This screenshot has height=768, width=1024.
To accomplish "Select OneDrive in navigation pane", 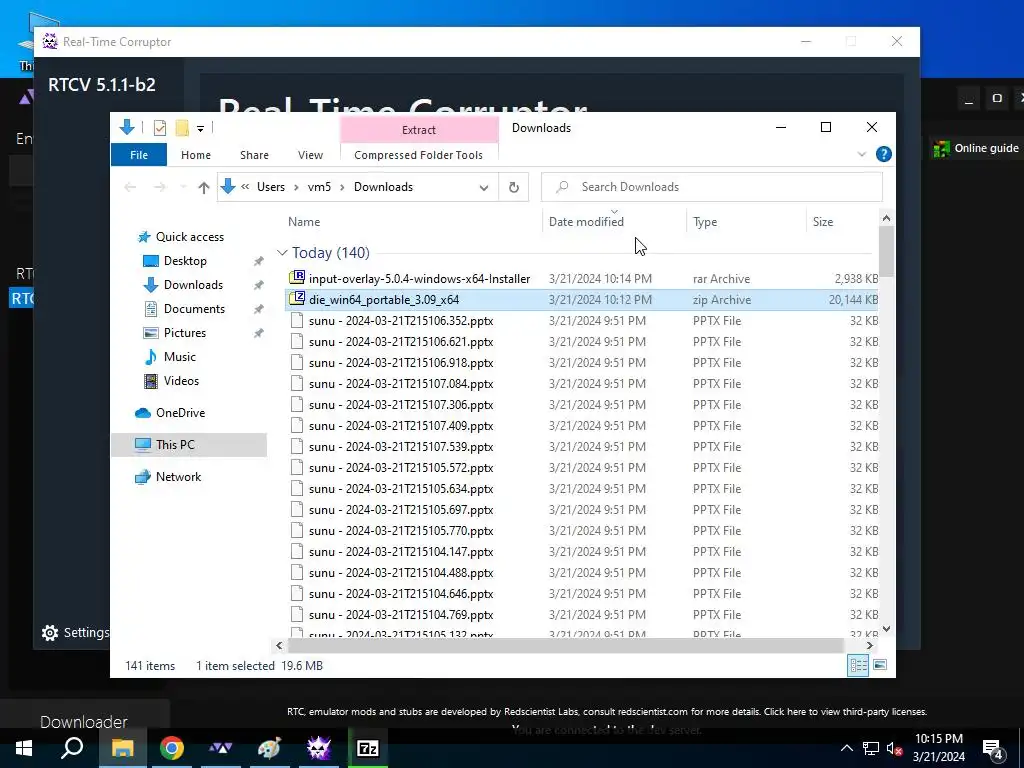I will [x=180, y=413].
